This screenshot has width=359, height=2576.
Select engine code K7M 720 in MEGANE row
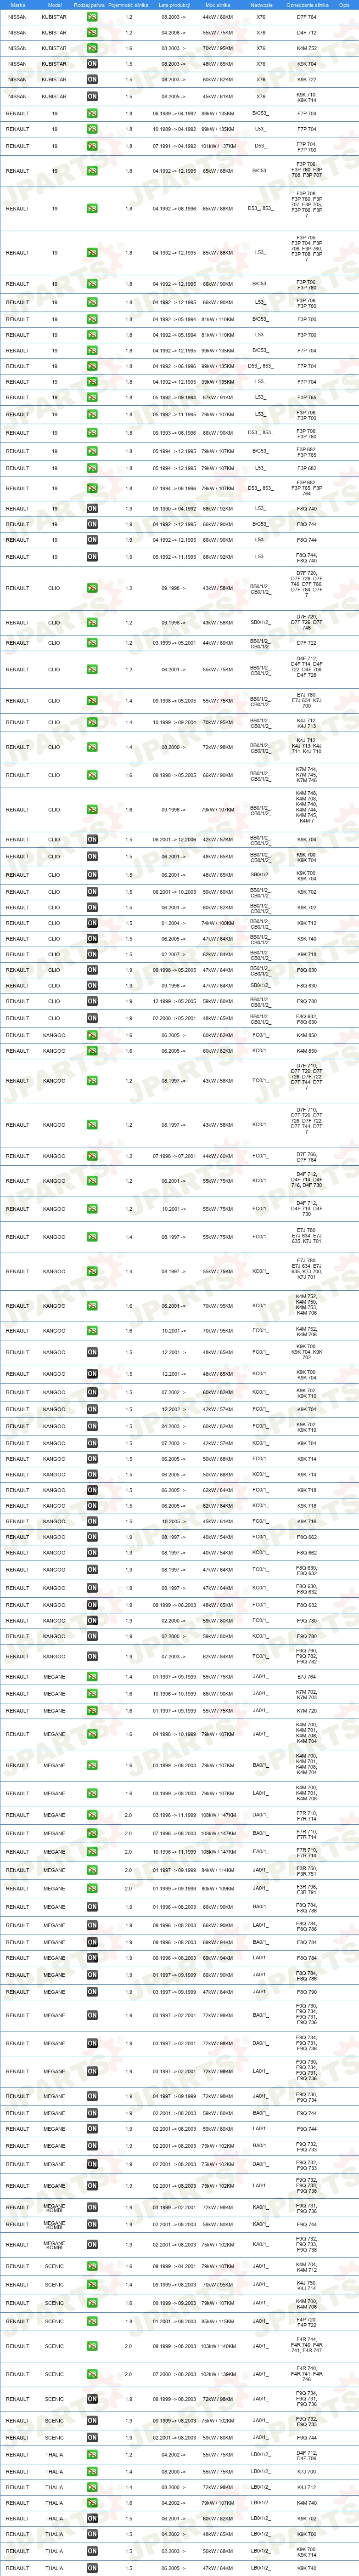pyautogui.click(x=307, y=1711)
